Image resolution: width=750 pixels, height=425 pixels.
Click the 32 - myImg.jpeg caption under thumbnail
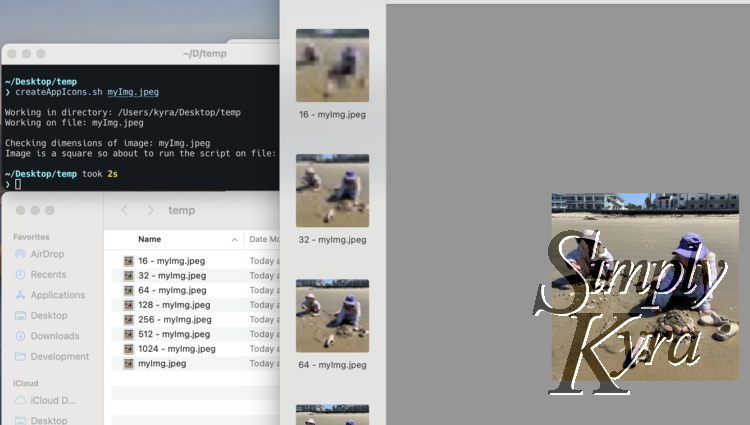click(x=332, y=240)
